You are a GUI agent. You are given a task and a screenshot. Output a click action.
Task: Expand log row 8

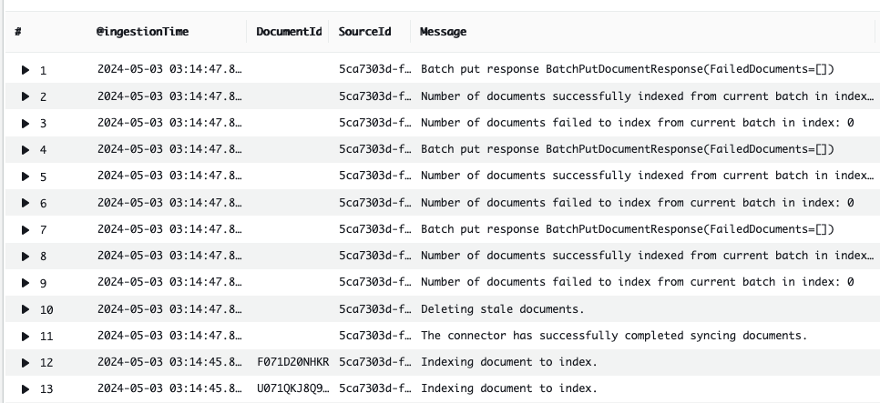26,256
